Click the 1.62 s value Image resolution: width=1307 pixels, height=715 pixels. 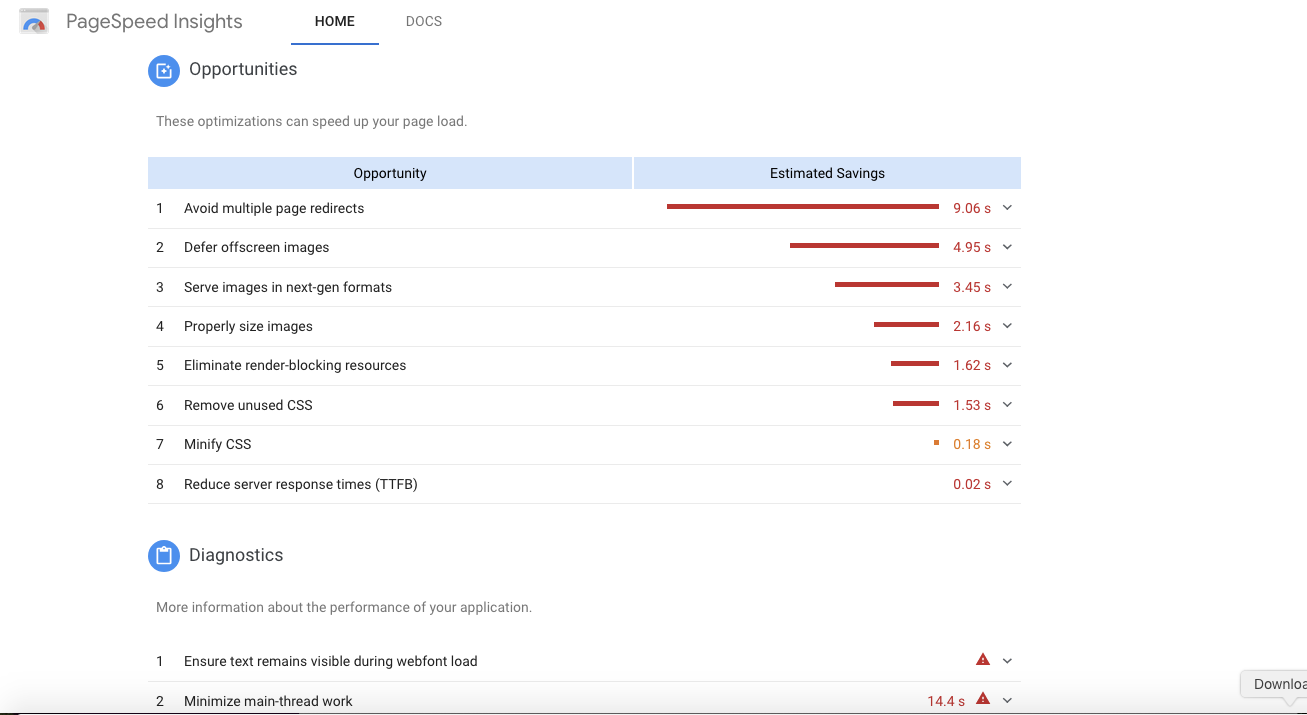(x=972, y=365)
